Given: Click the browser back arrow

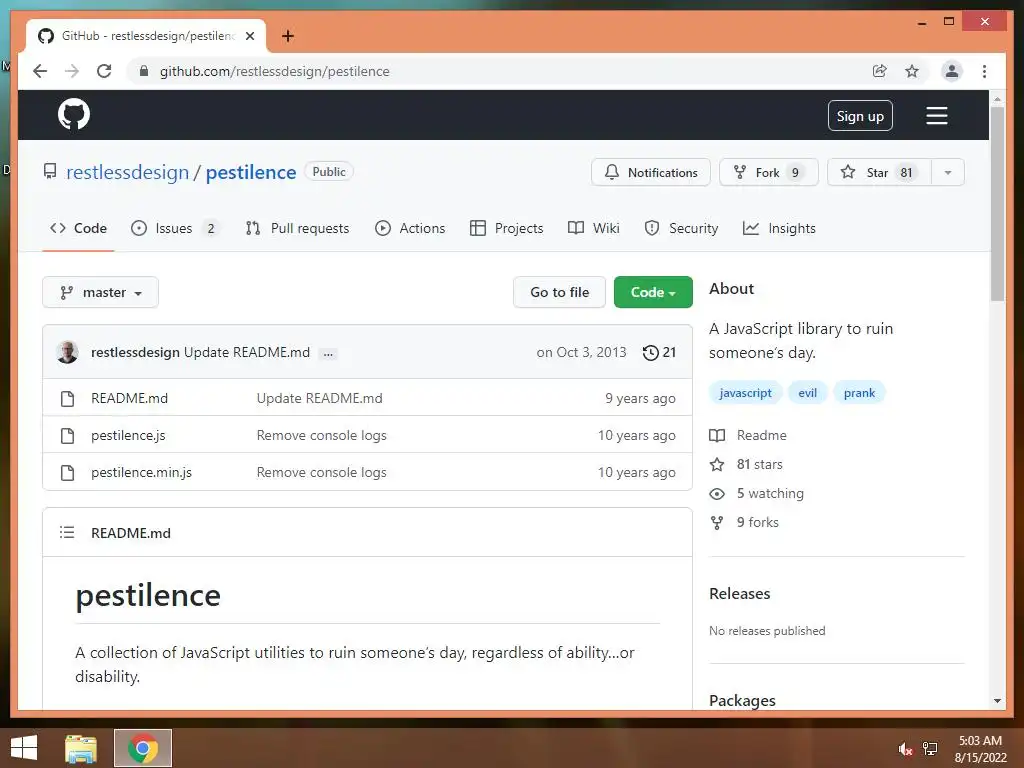Looking at the screenshot, I should tap(40, 71).
